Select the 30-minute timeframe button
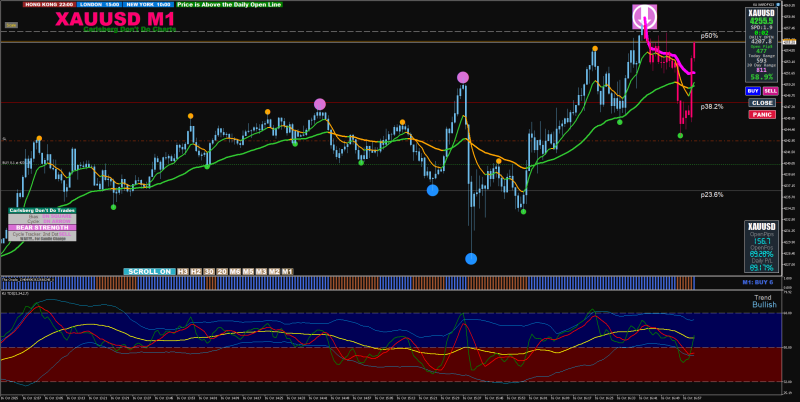This screenshot has width=800, height=402. [209, 271]
